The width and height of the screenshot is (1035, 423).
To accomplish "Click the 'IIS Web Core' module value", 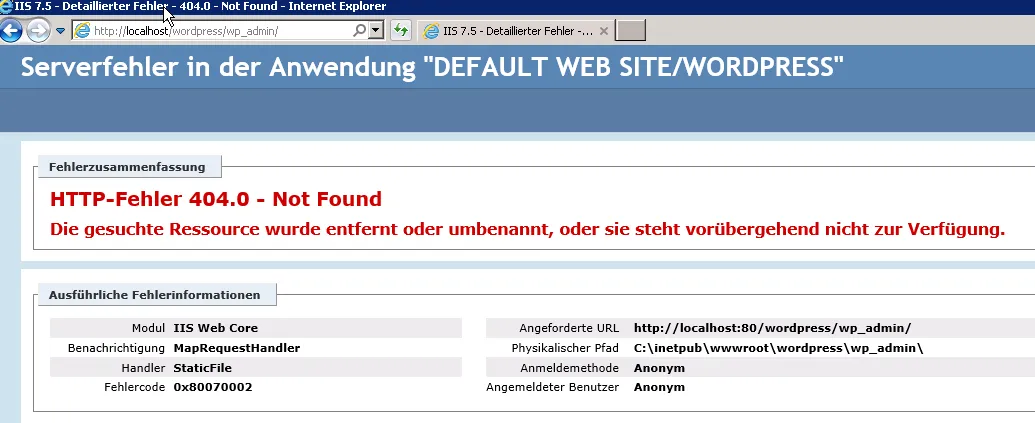I will 216,328.
